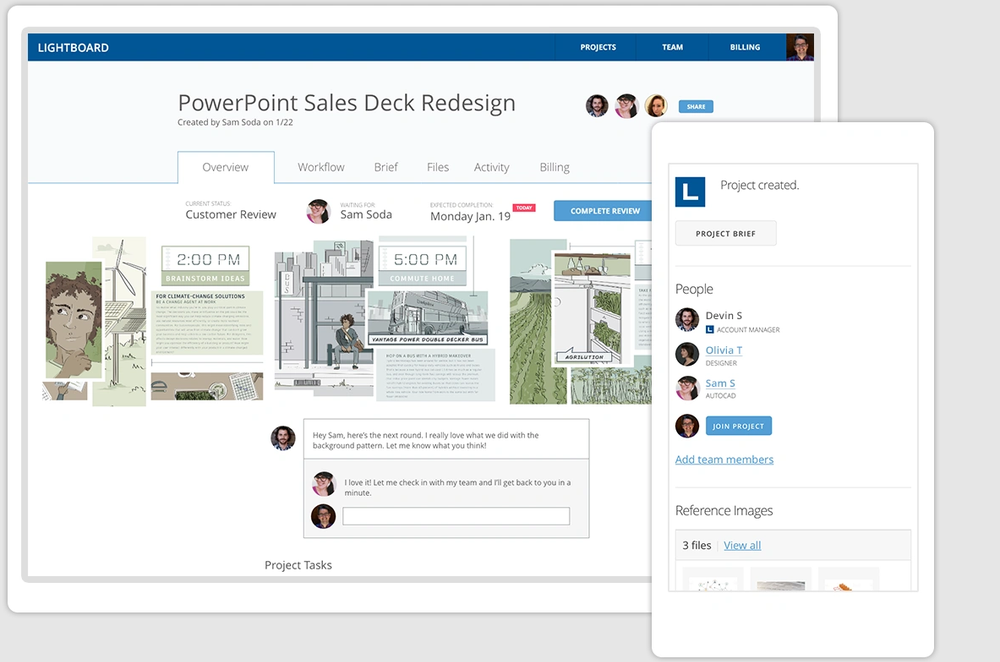
Task: Switch to the Files tab
Action: (x=438, y=167)
